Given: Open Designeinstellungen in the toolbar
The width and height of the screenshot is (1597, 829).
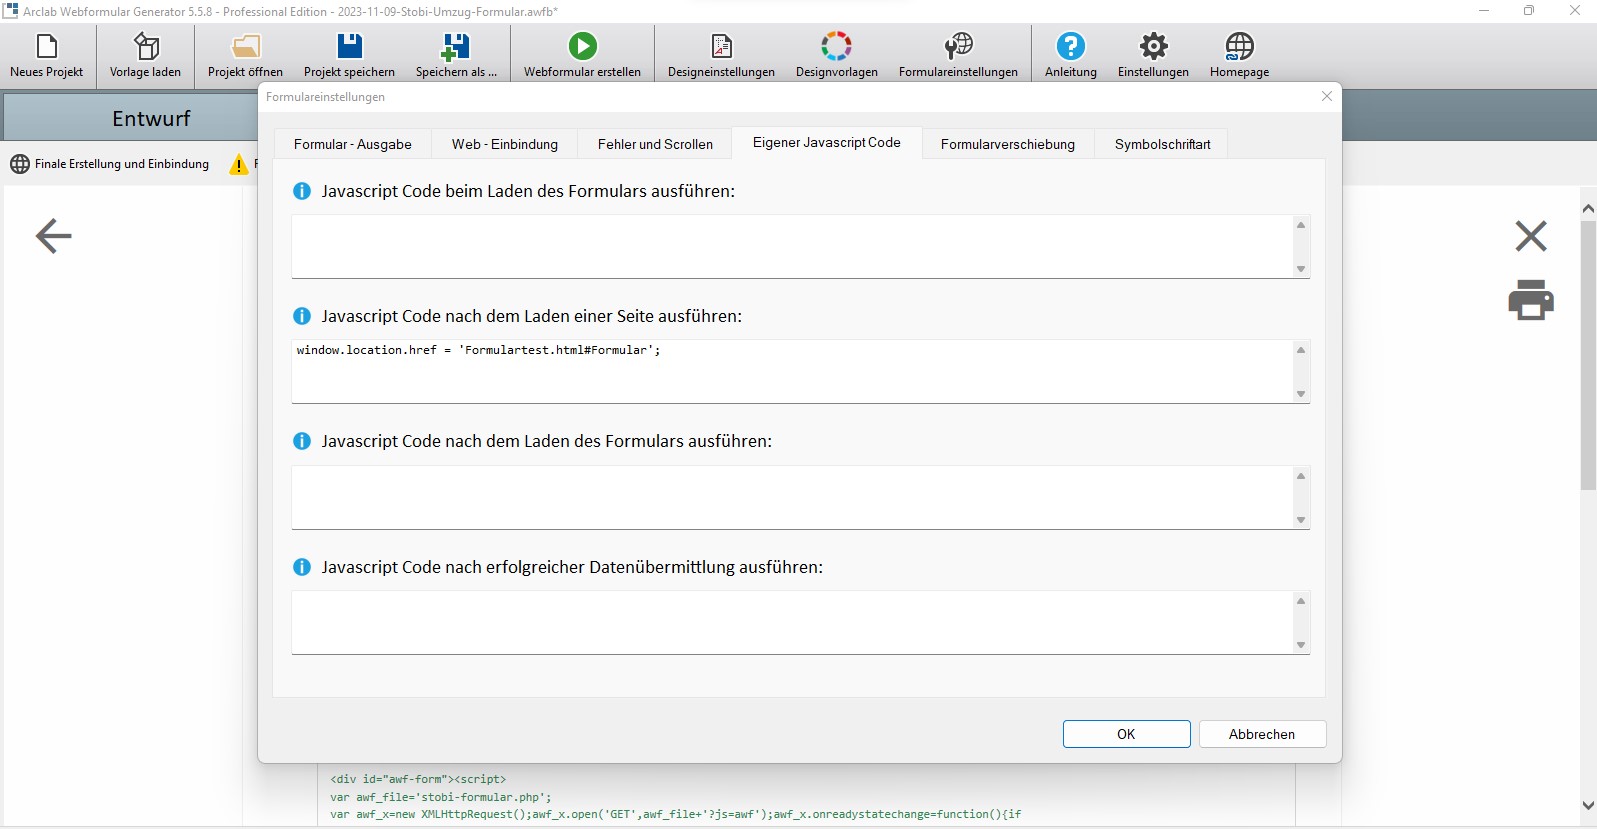Looking at the screenshot, I should pyautogui.click(x=721, y=47).
